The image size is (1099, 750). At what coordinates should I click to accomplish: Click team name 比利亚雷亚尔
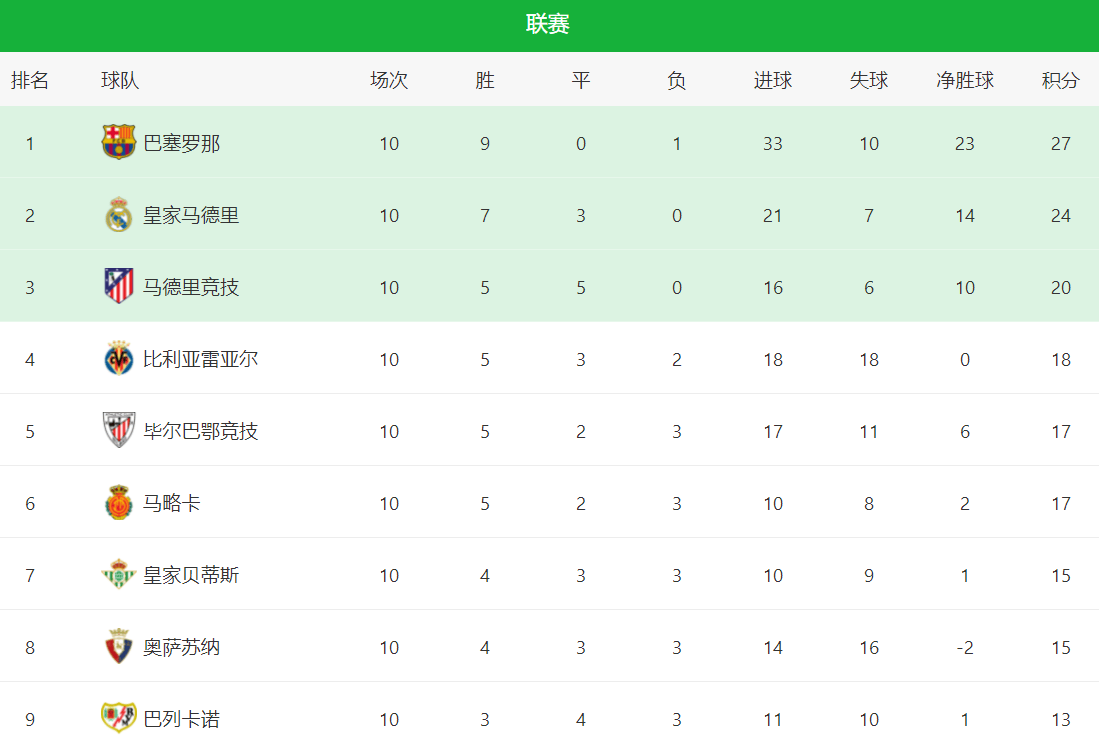click(200, 360)
